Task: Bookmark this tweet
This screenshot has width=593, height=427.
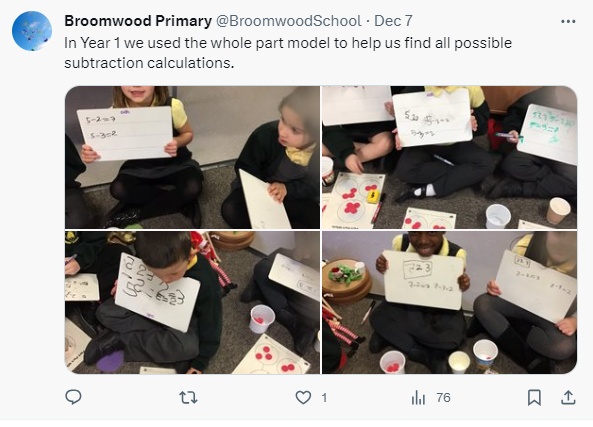Action: point(534,397)
